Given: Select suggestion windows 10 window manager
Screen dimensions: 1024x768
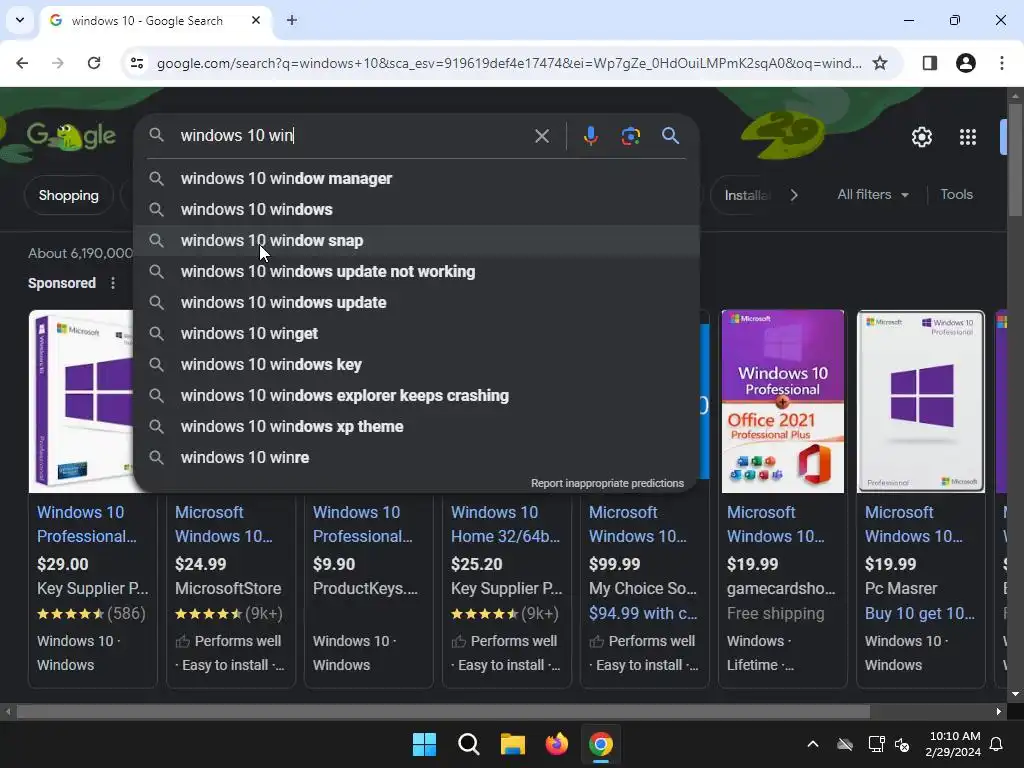Looking at the screenshot, I should [417, 178].
